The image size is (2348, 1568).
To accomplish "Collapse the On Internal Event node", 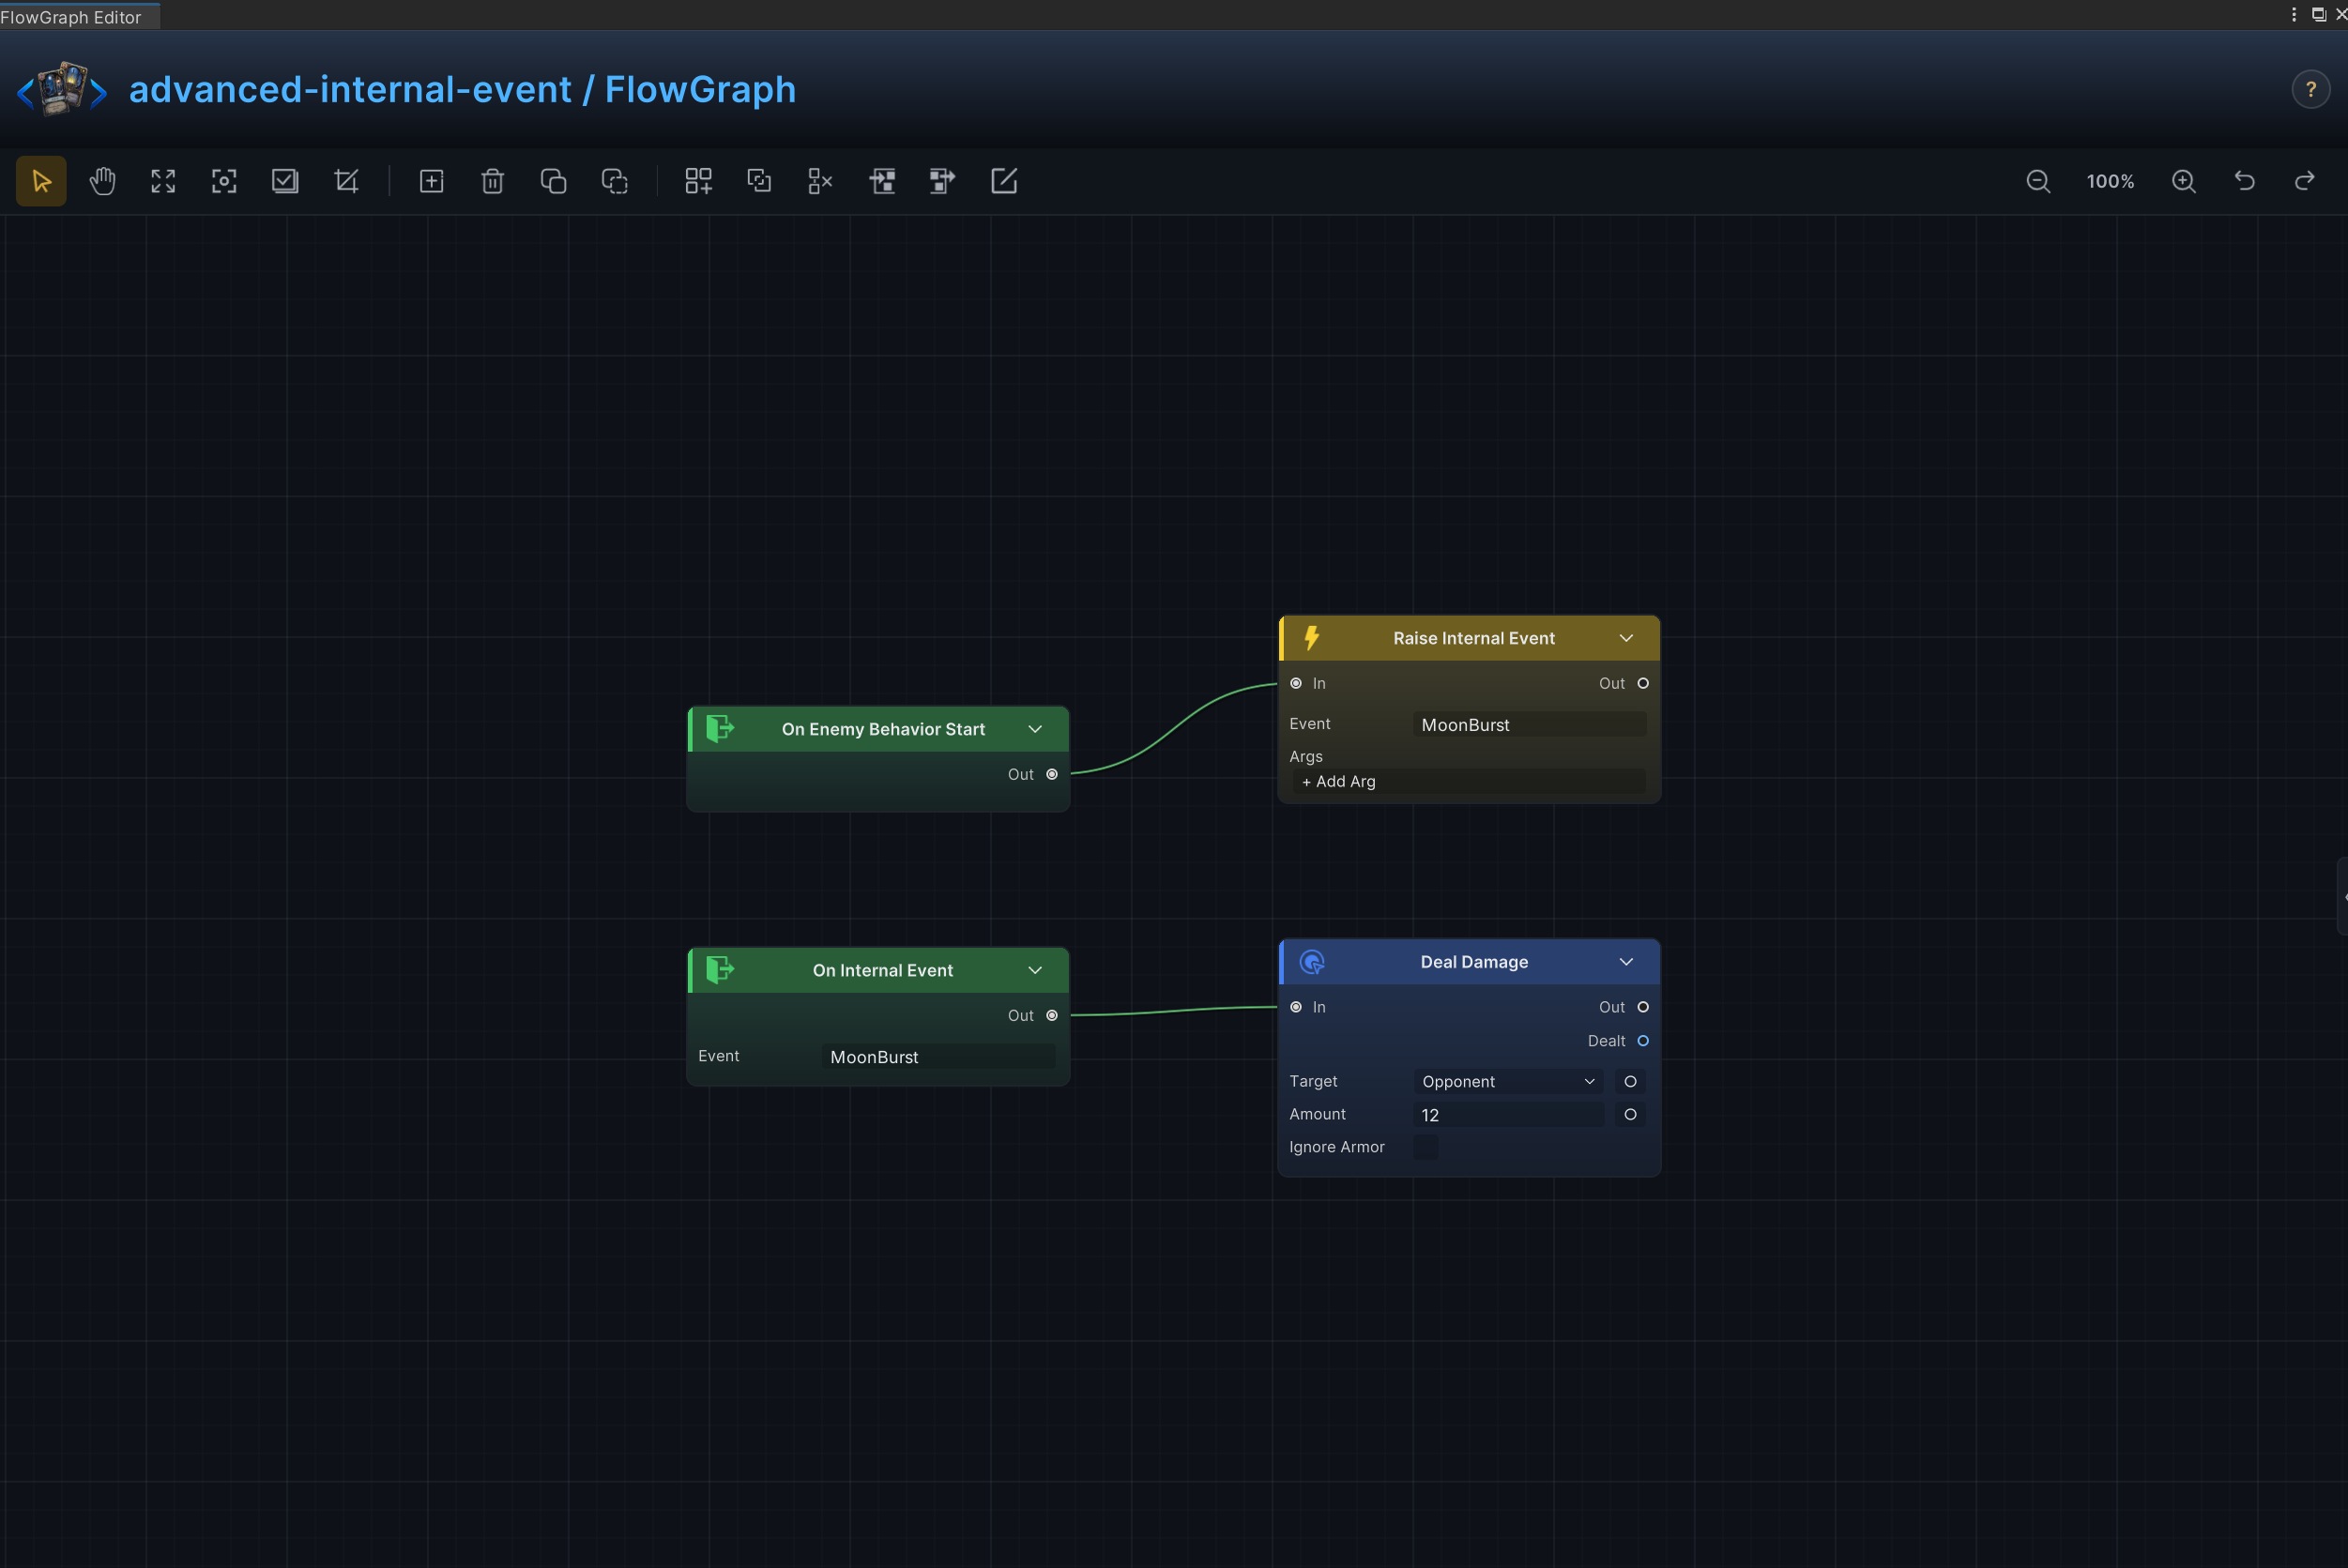I will 1035,970.
